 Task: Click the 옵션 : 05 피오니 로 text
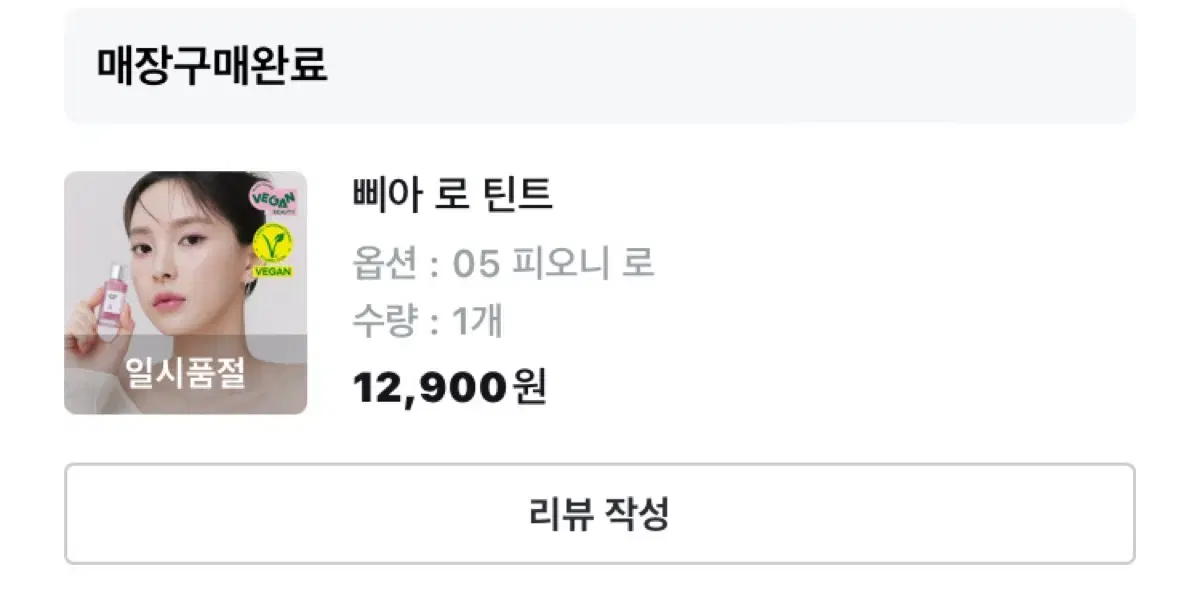coord(504,264)
